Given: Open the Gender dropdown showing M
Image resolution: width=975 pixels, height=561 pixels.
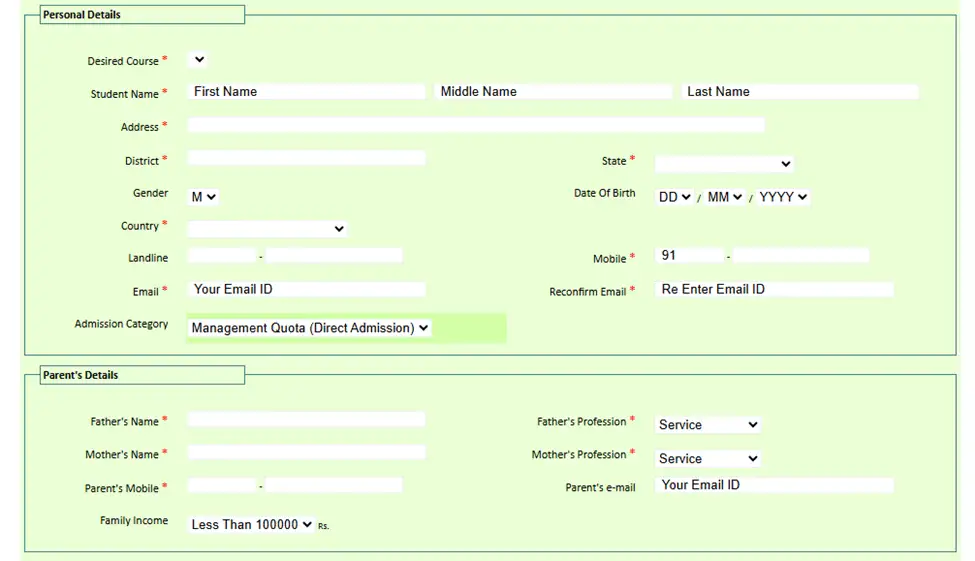Looking at the screenshot, I should [x=203, y=197].
